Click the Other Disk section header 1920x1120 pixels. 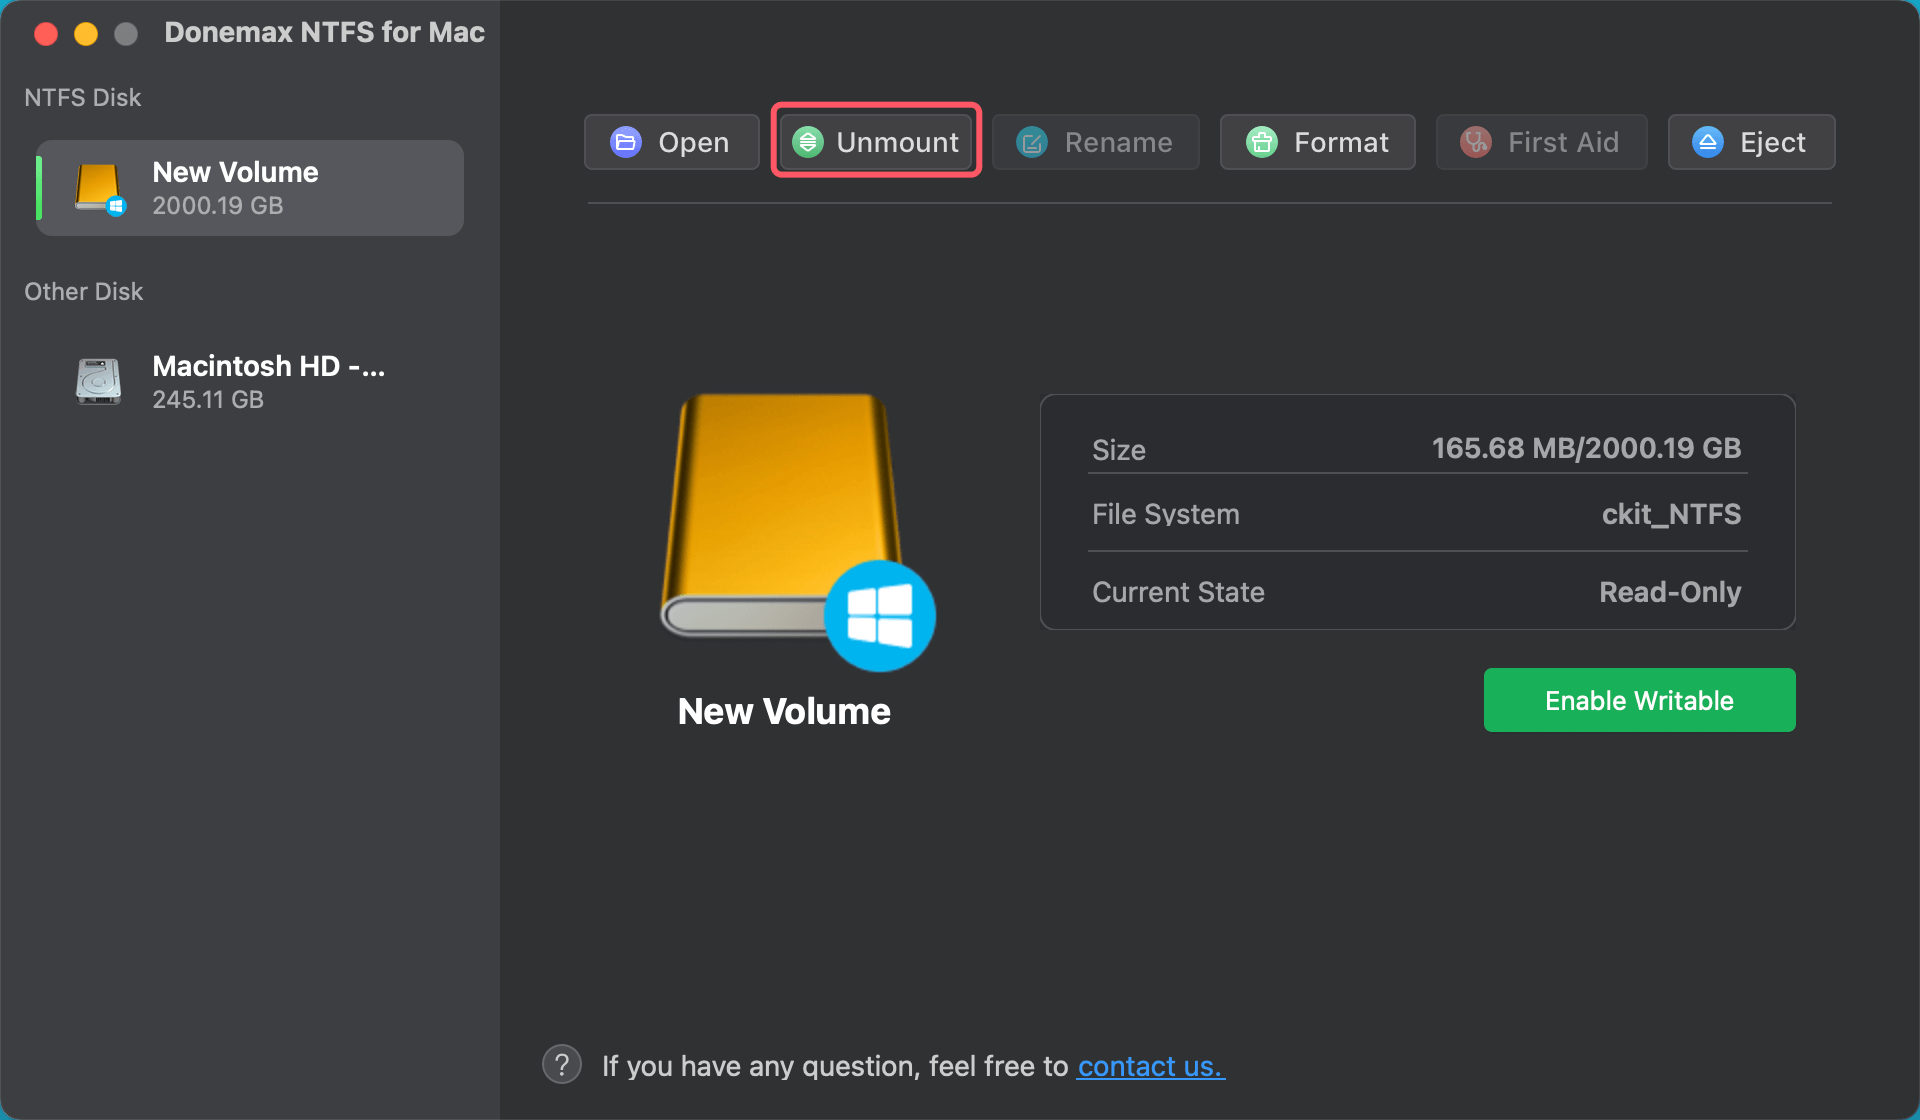tap(84, 291)
